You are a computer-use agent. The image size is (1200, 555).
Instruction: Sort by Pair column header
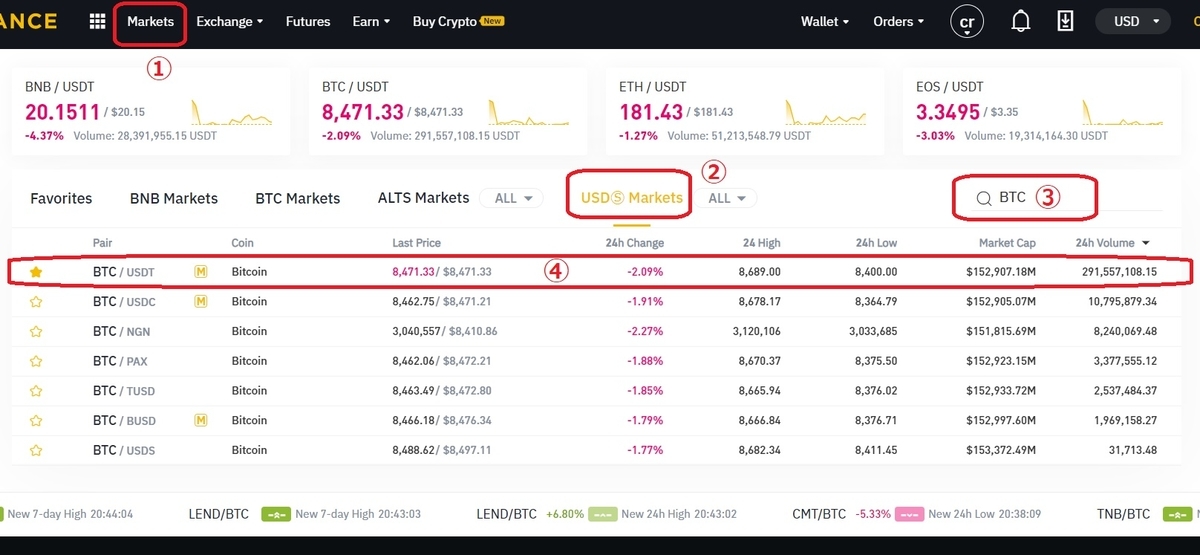pos(103,243)
